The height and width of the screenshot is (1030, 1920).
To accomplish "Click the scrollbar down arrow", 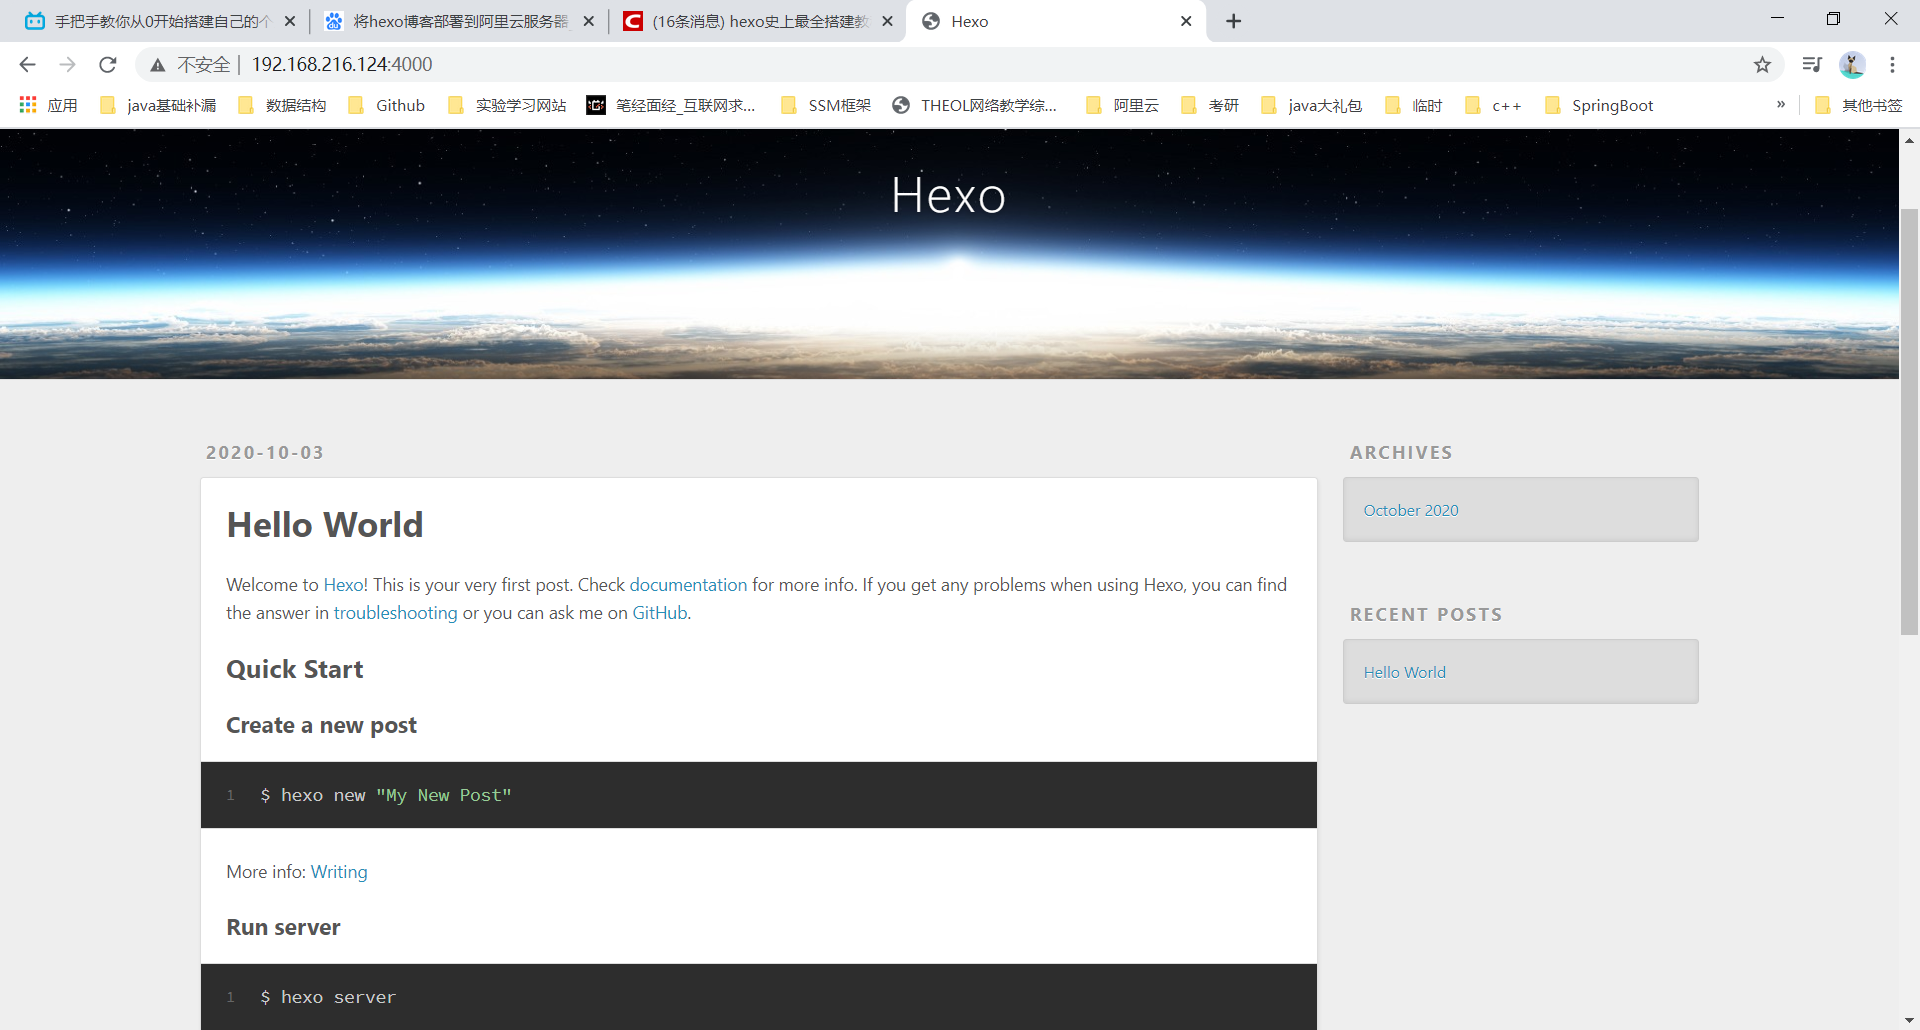I will tap(1910, 1020).
